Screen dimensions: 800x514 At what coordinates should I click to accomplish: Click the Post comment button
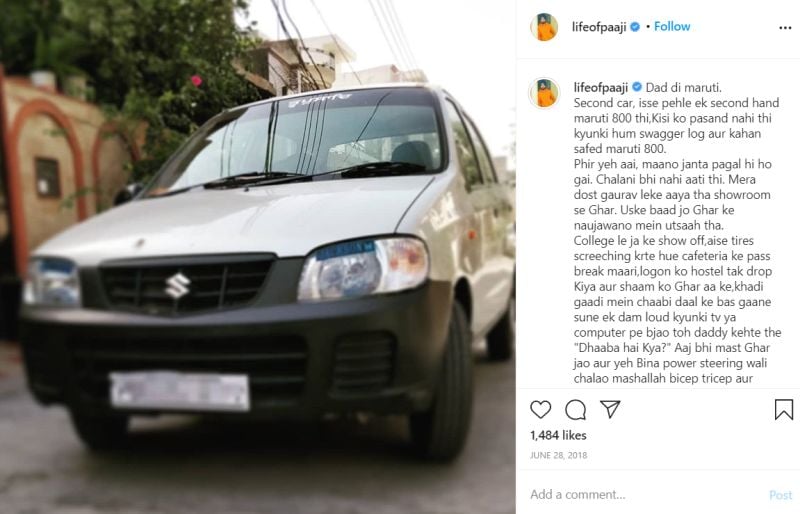(781, 495)
